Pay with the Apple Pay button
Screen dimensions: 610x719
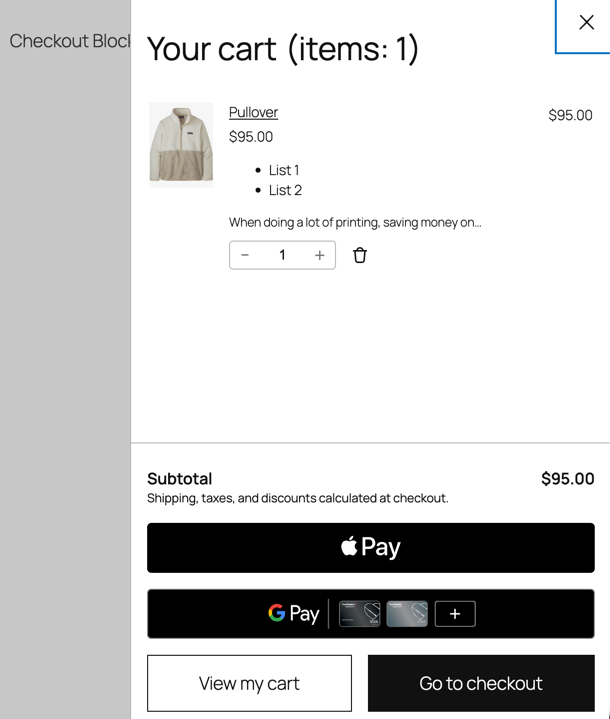coord(370,547)
